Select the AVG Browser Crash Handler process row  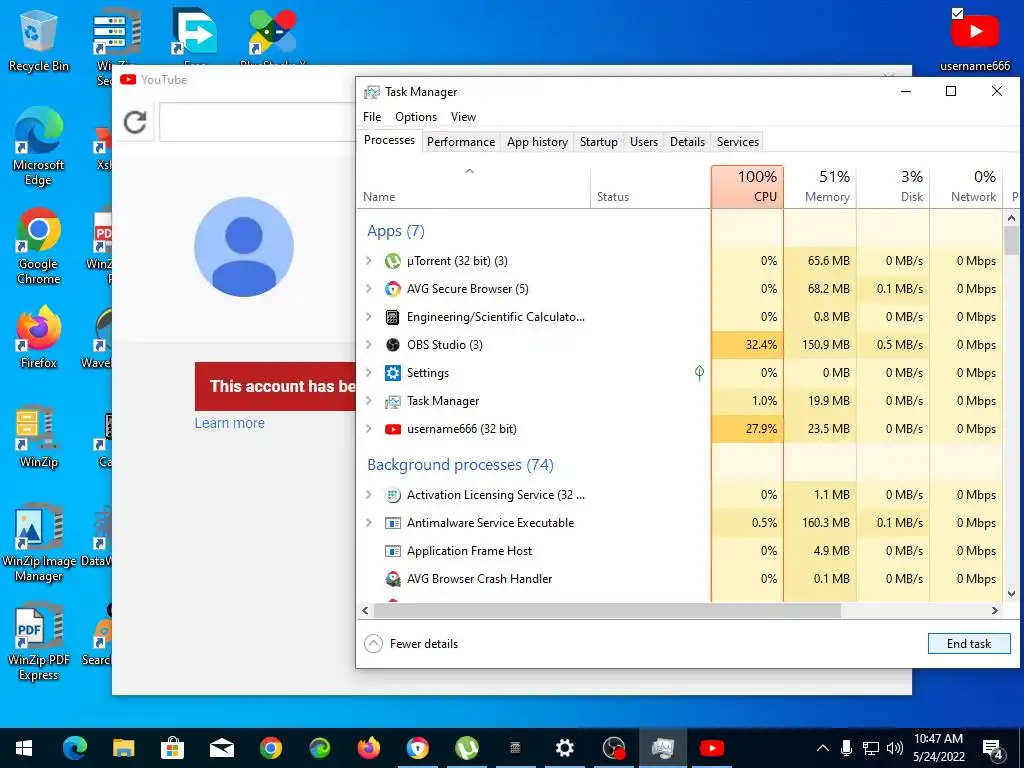tap(679, 579)
